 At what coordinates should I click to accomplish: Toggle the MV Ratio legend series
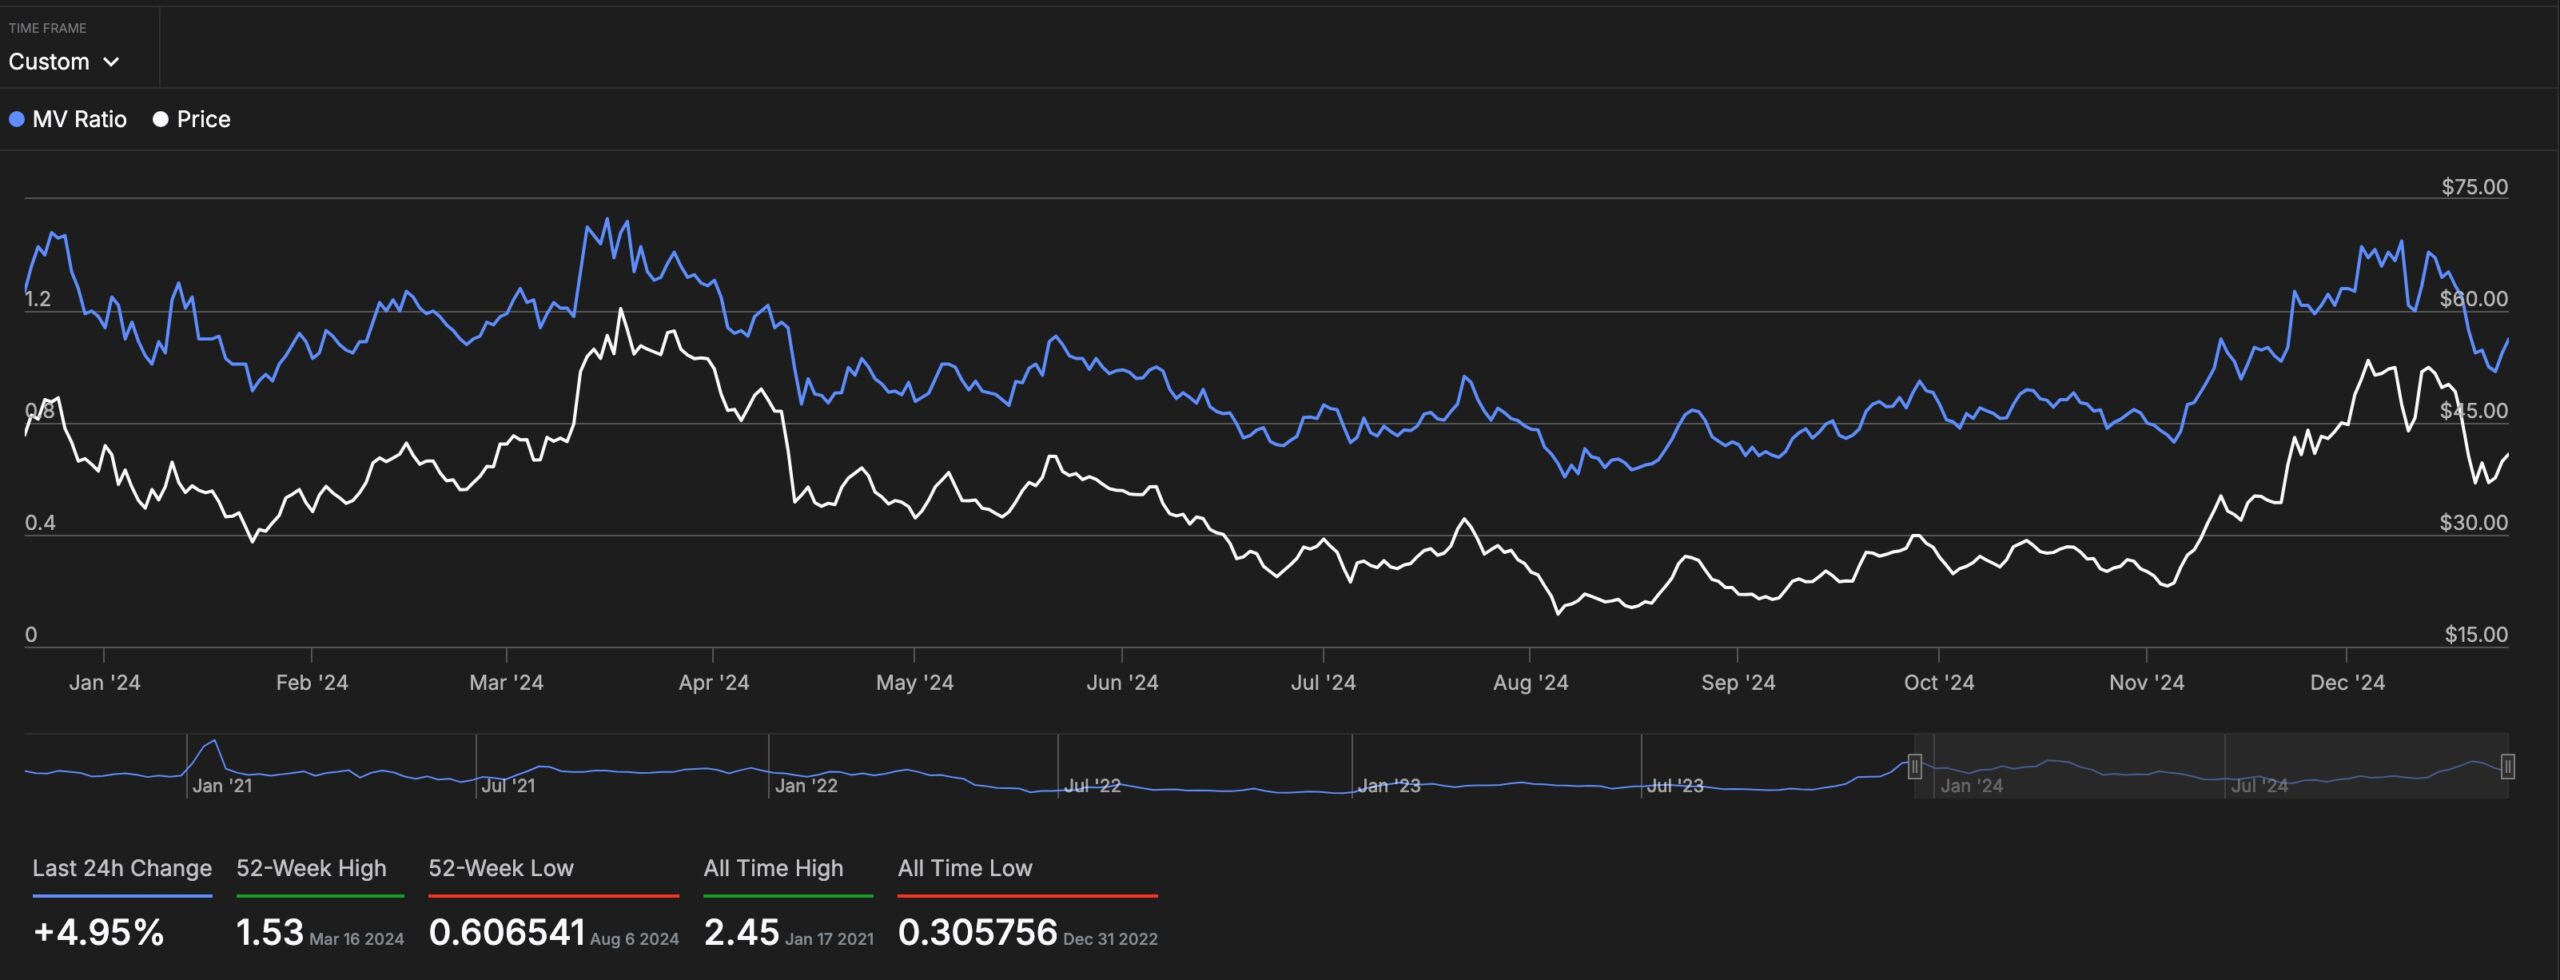click(x=68, y=119)
